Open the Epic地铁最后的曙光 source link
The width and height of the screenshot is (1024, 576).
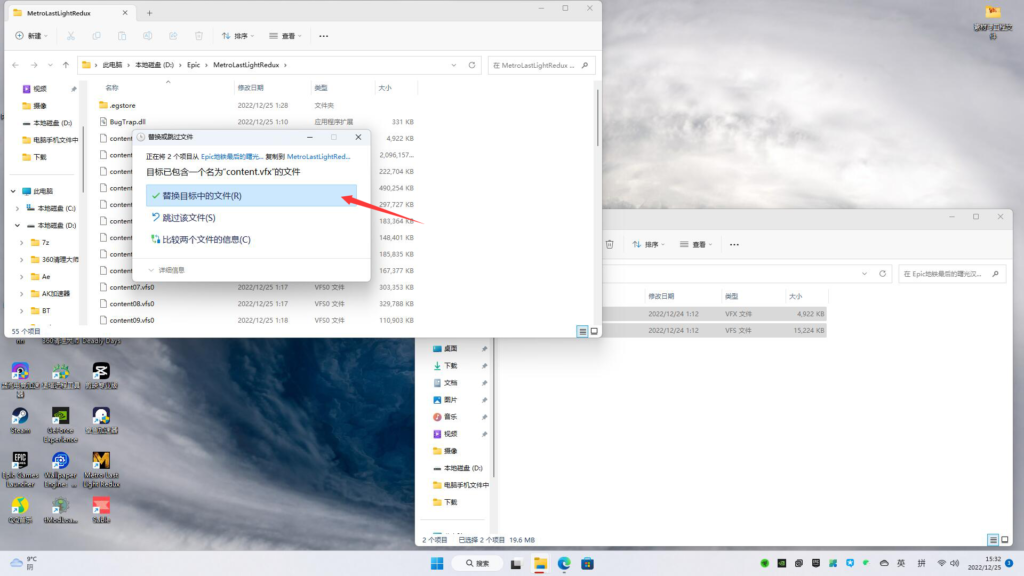(x=232, y=157)
